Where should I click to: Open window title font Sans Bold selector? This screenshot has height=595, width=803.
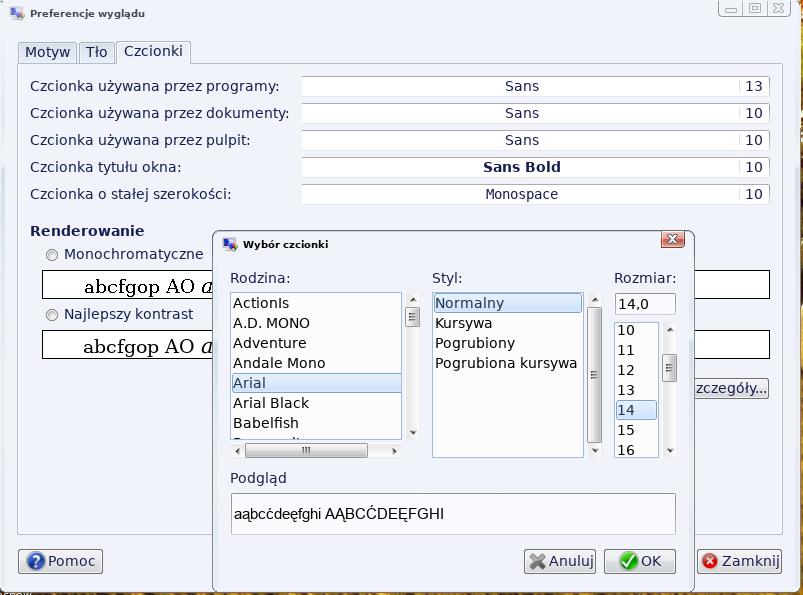click(521, 167)
